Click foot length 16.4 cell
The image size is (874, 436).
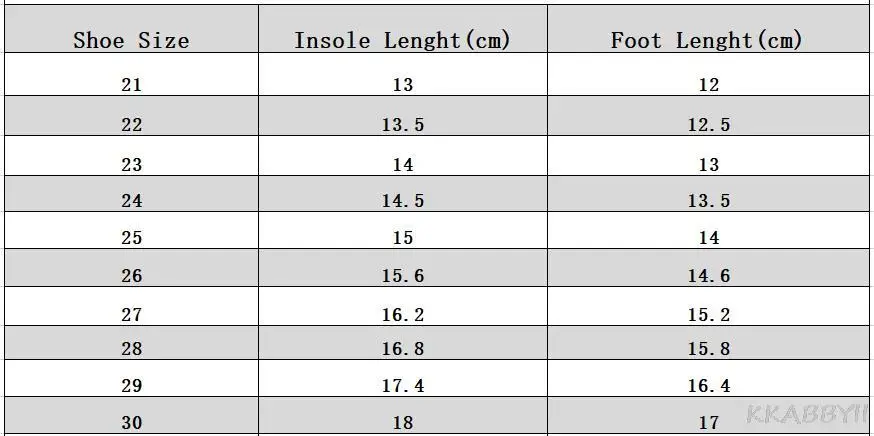[x=708, y=385]
